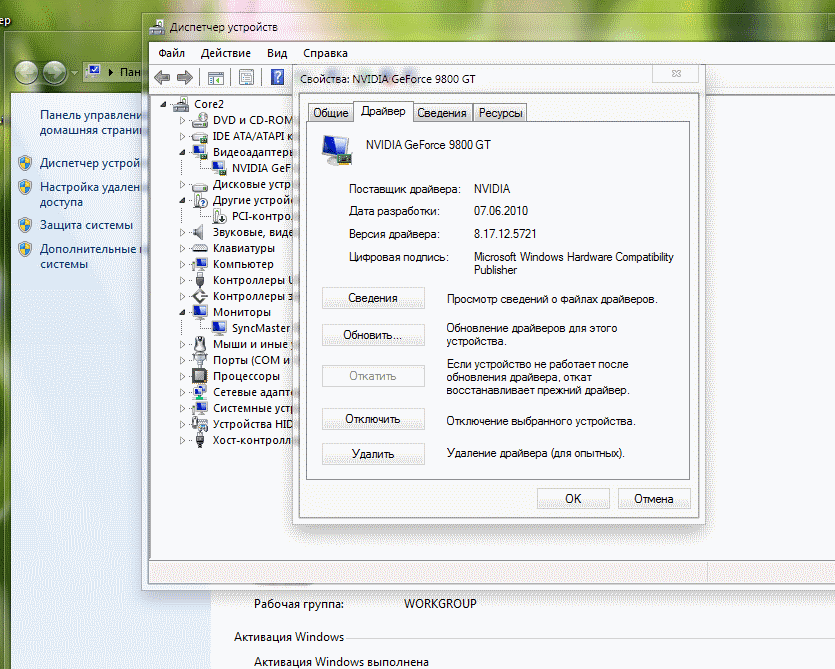Select the SyncMaster monitor icon

pyautogui.click(x=219, y=328)
